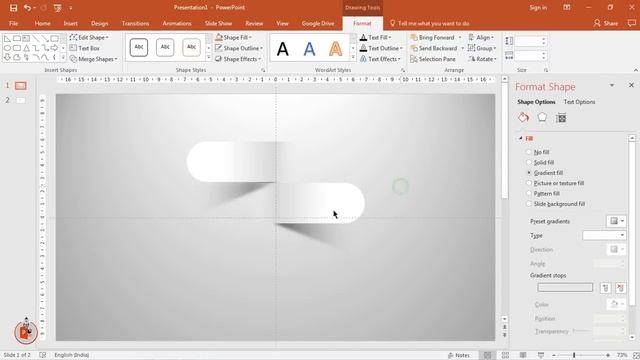Open Format Shape pane options arrow

611,85
